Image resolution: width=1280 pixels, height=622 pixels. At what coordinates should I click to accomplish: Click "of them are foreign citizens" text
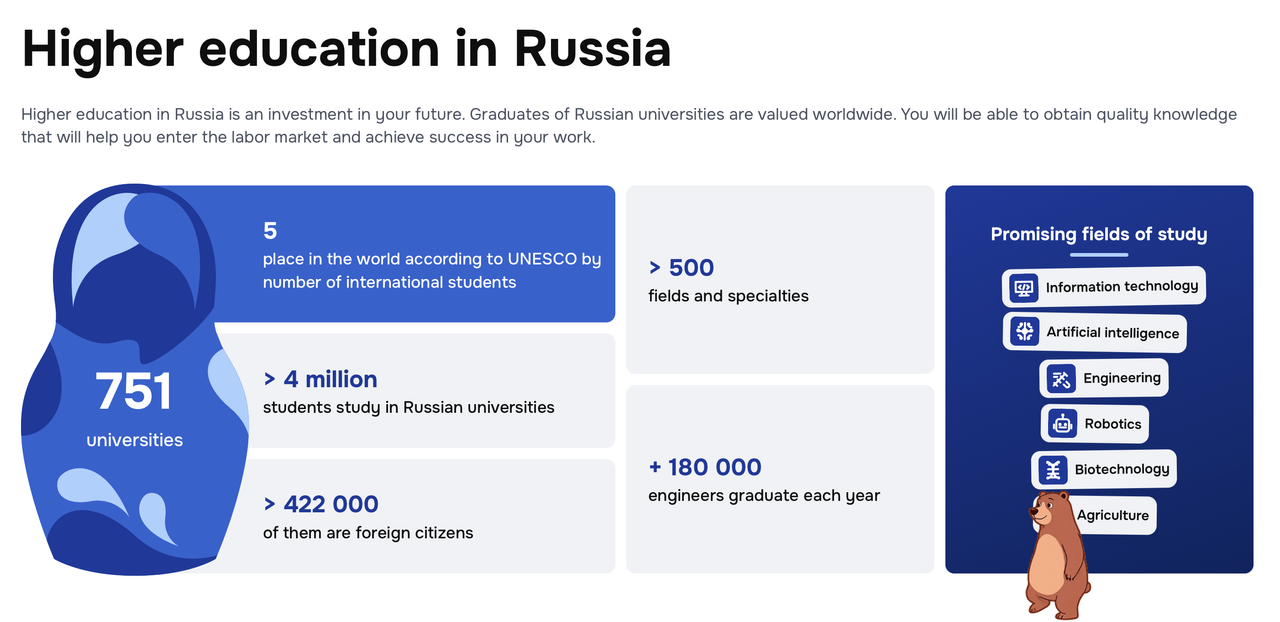pyautogui.click(x=368, y=533)
